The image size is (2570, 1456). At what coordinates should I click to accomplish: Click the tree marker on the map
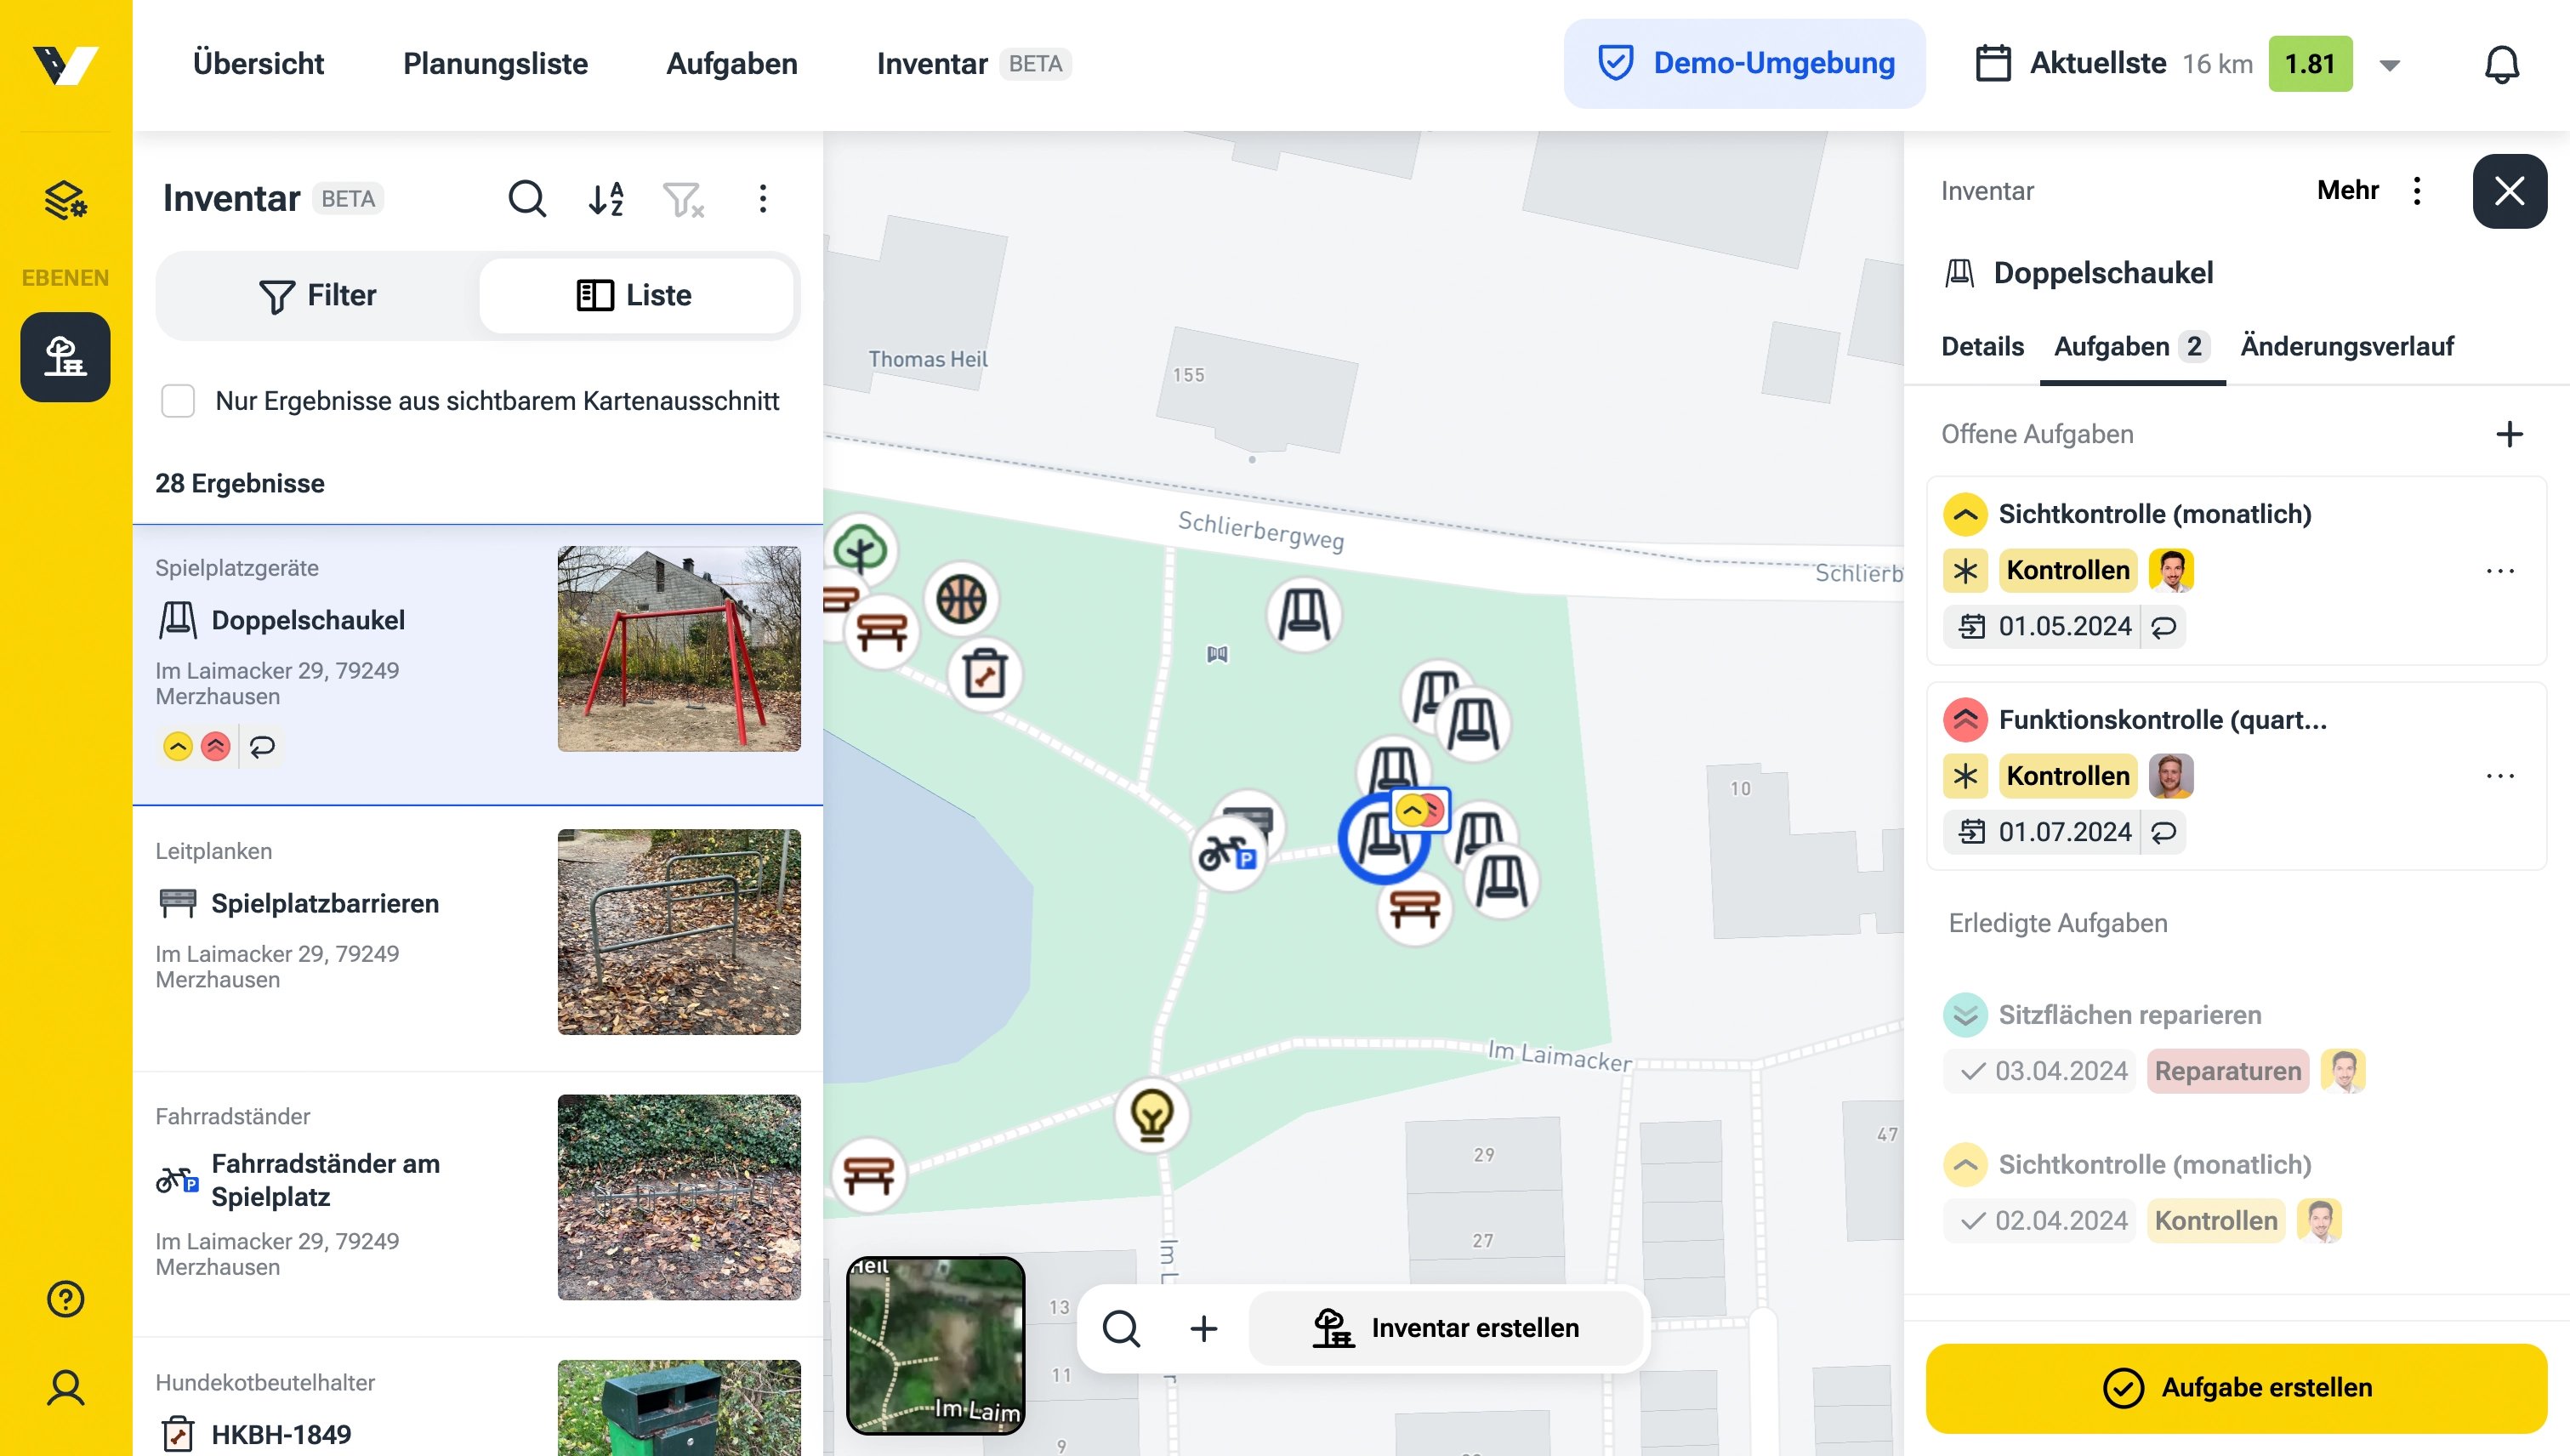(860, 548)
